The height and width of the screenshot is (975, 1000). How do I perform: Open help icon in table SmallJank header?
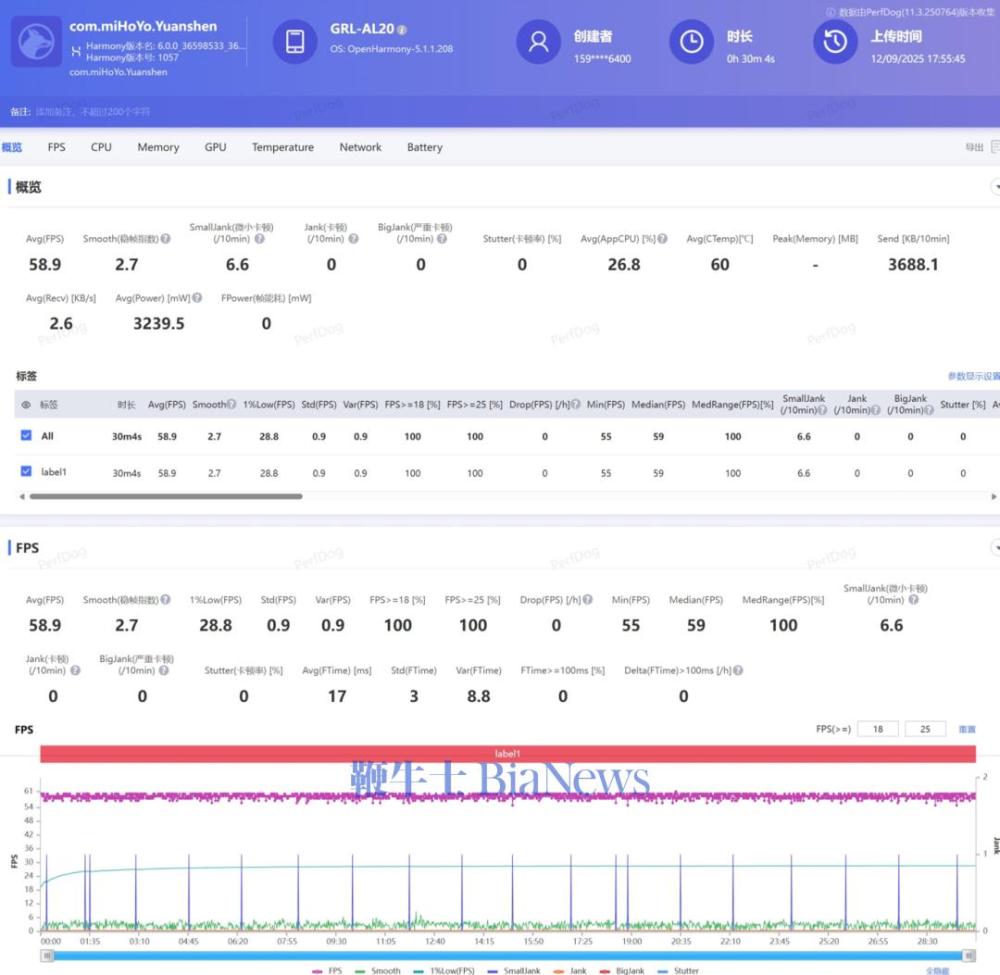tap(823, 410)
